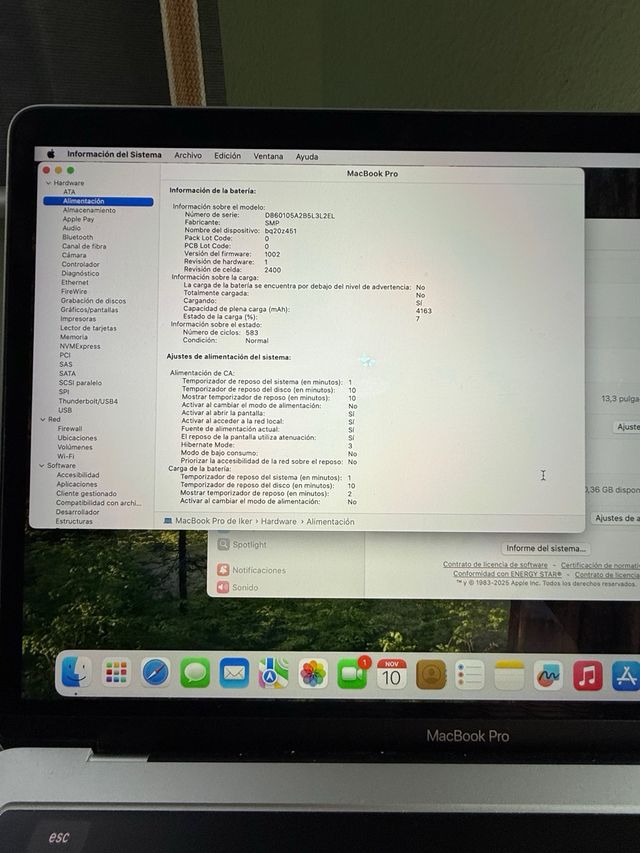Select ATA in the sidebar
This screenshot has width=640, height=853.
[69, 192]
